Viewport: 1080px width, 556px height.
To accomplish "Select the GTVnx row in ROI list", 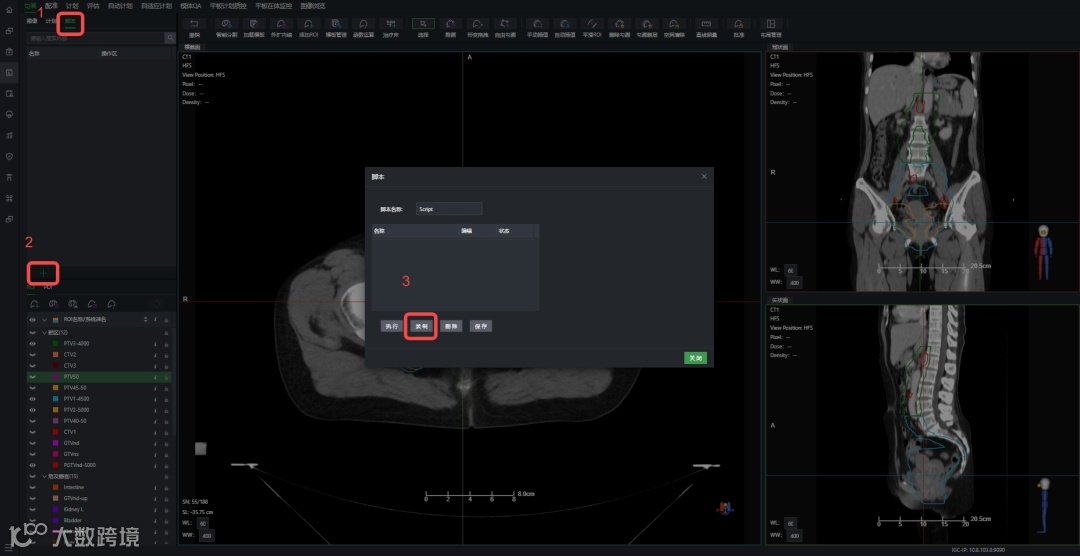I will pyautogui.click(x=100, y=454).
